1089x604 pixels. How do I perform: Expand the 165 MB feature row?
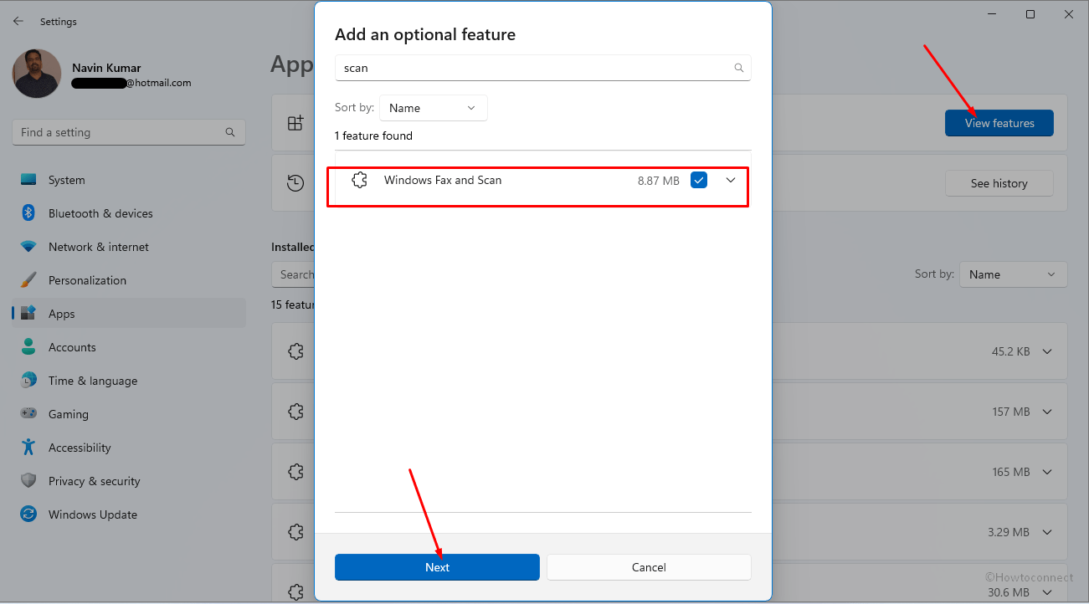[x=1047, y=472]
